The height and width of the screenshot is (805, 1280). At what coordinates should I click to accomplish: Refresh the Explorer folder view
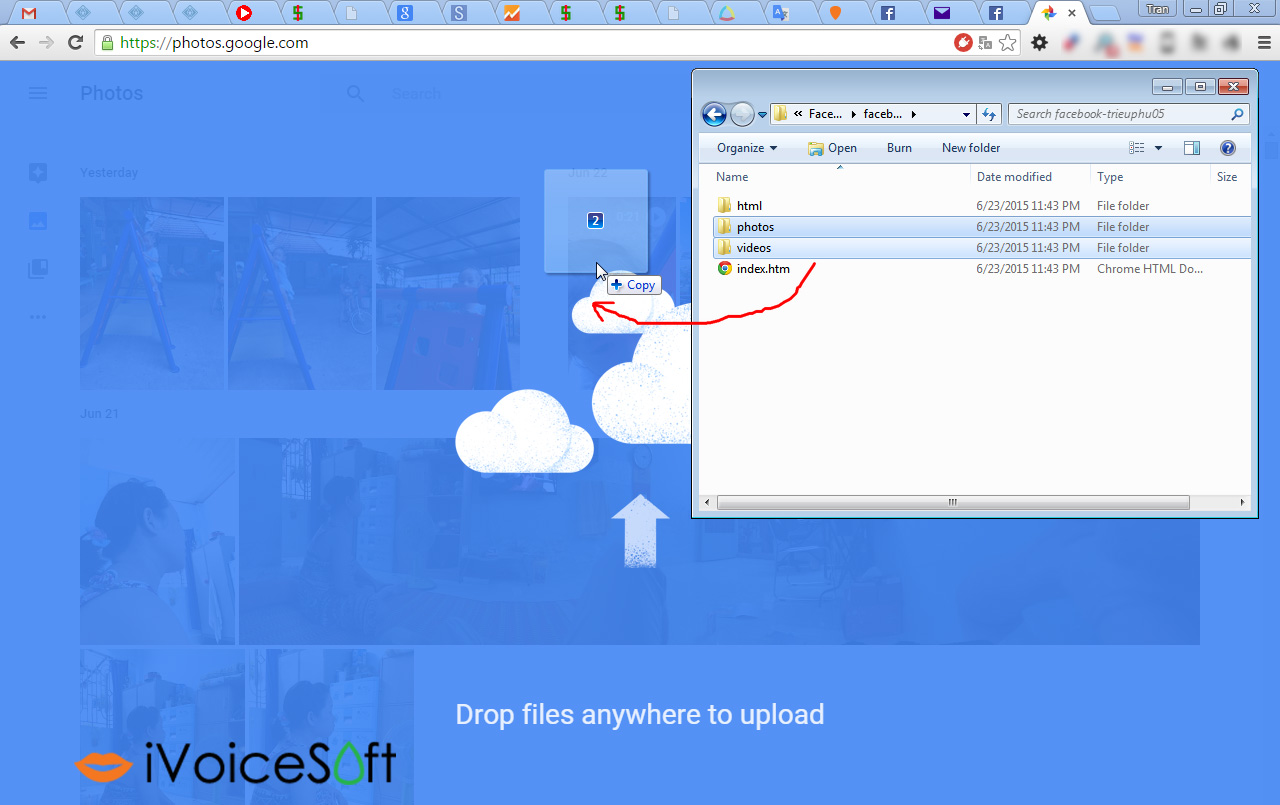[989, 114]
